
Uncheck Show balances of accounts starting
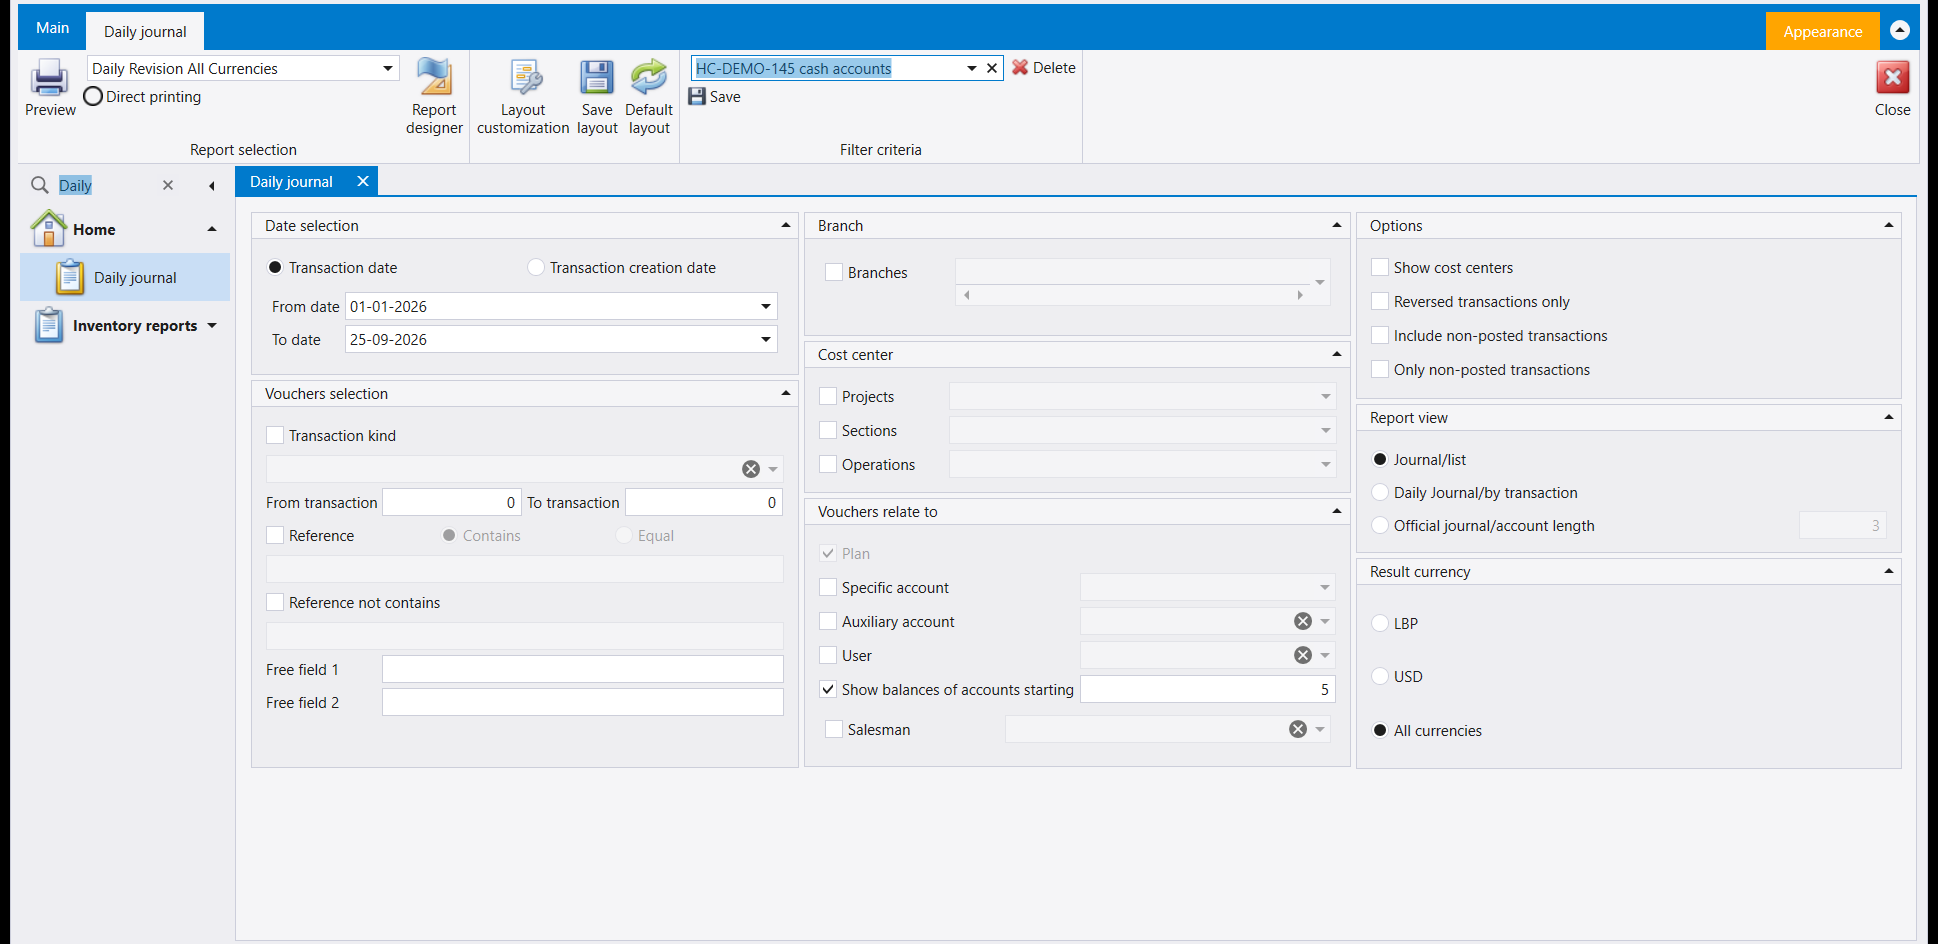coord(828,689)
